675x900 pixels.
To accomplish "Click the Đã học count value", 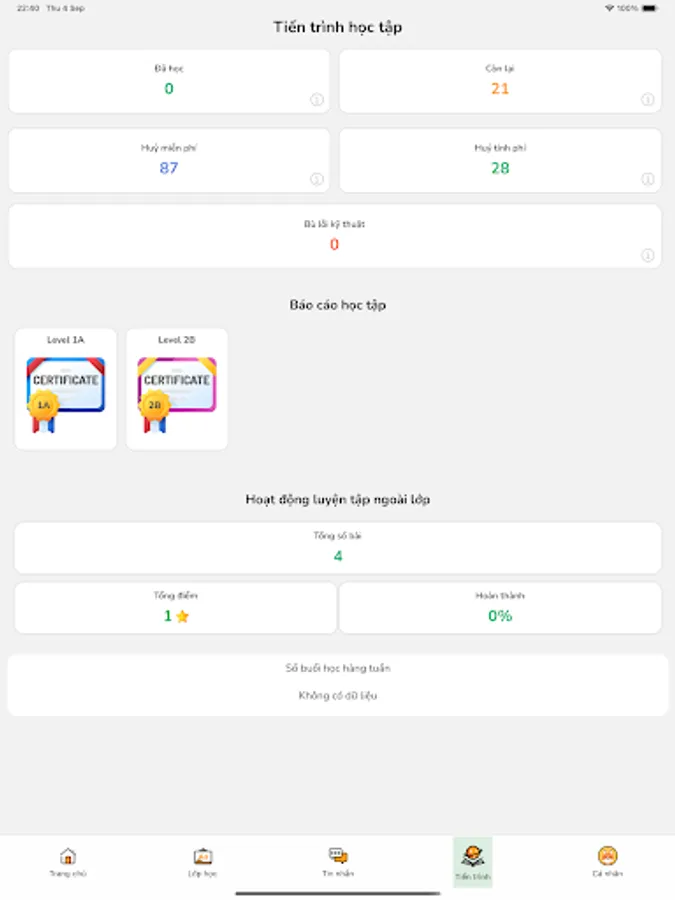I will [169, 88].
